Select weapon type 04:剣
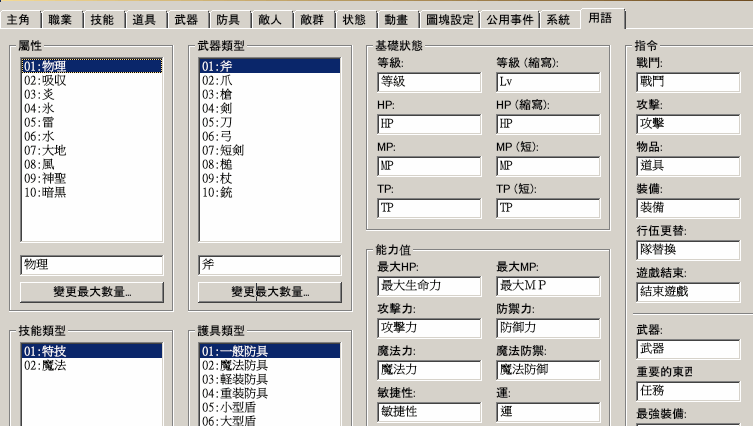The height and width of the screenshot is (426, 753). (270, 108)
